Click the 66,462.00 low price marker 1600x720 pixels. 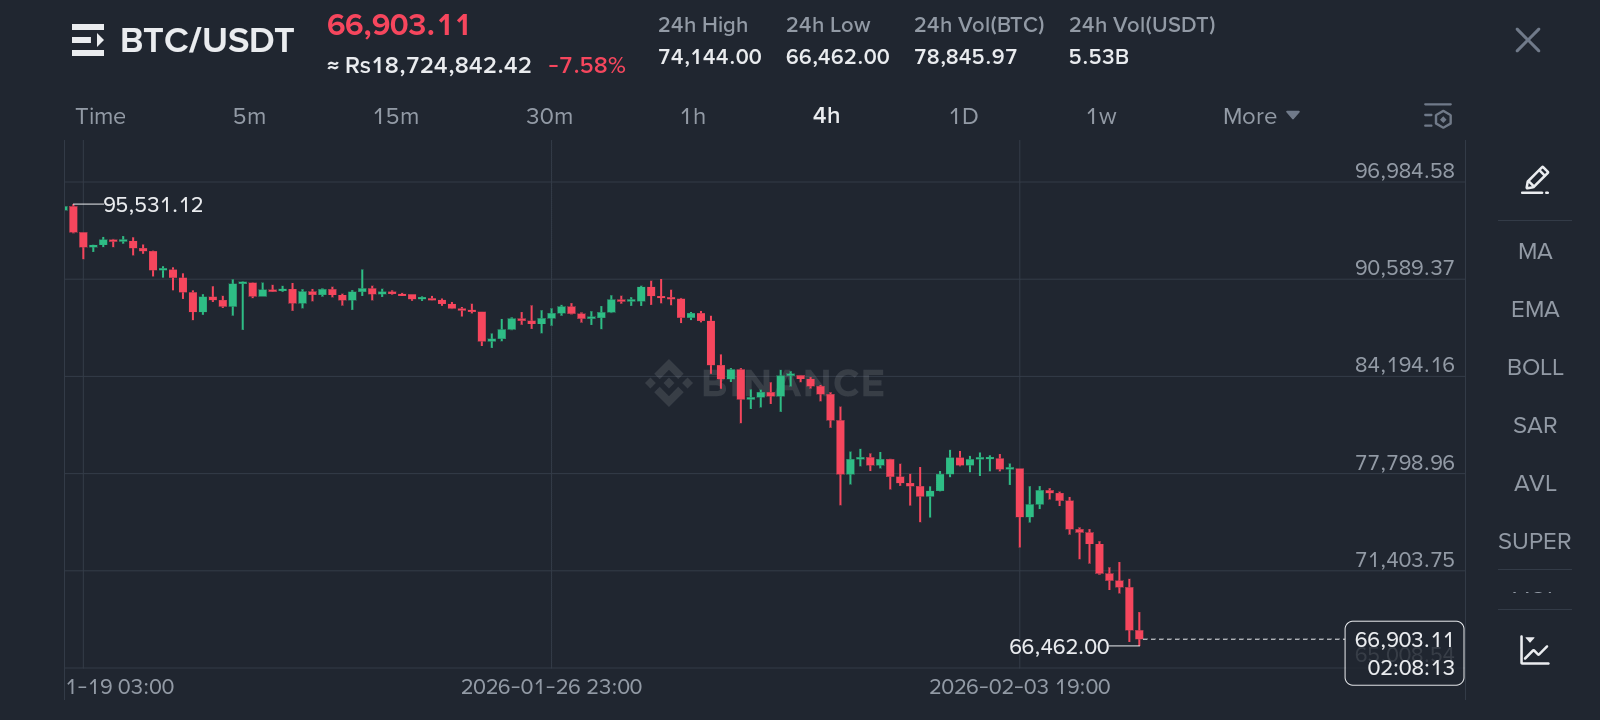[x=1059, y=647]
